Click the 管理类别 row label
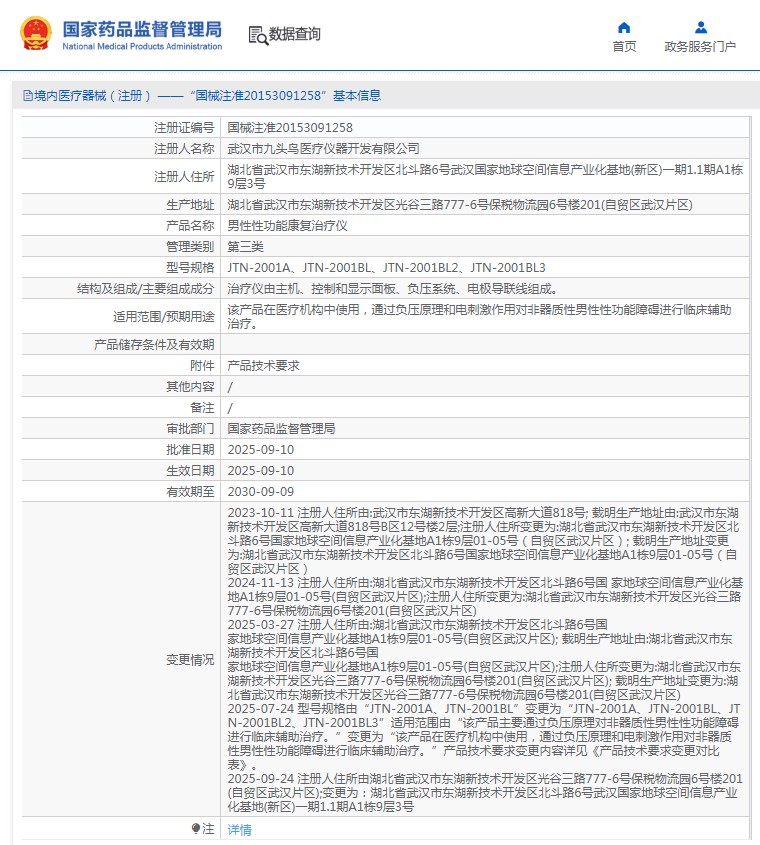The width and height of the screenshot is (760, 845). [x=190, y=247]
